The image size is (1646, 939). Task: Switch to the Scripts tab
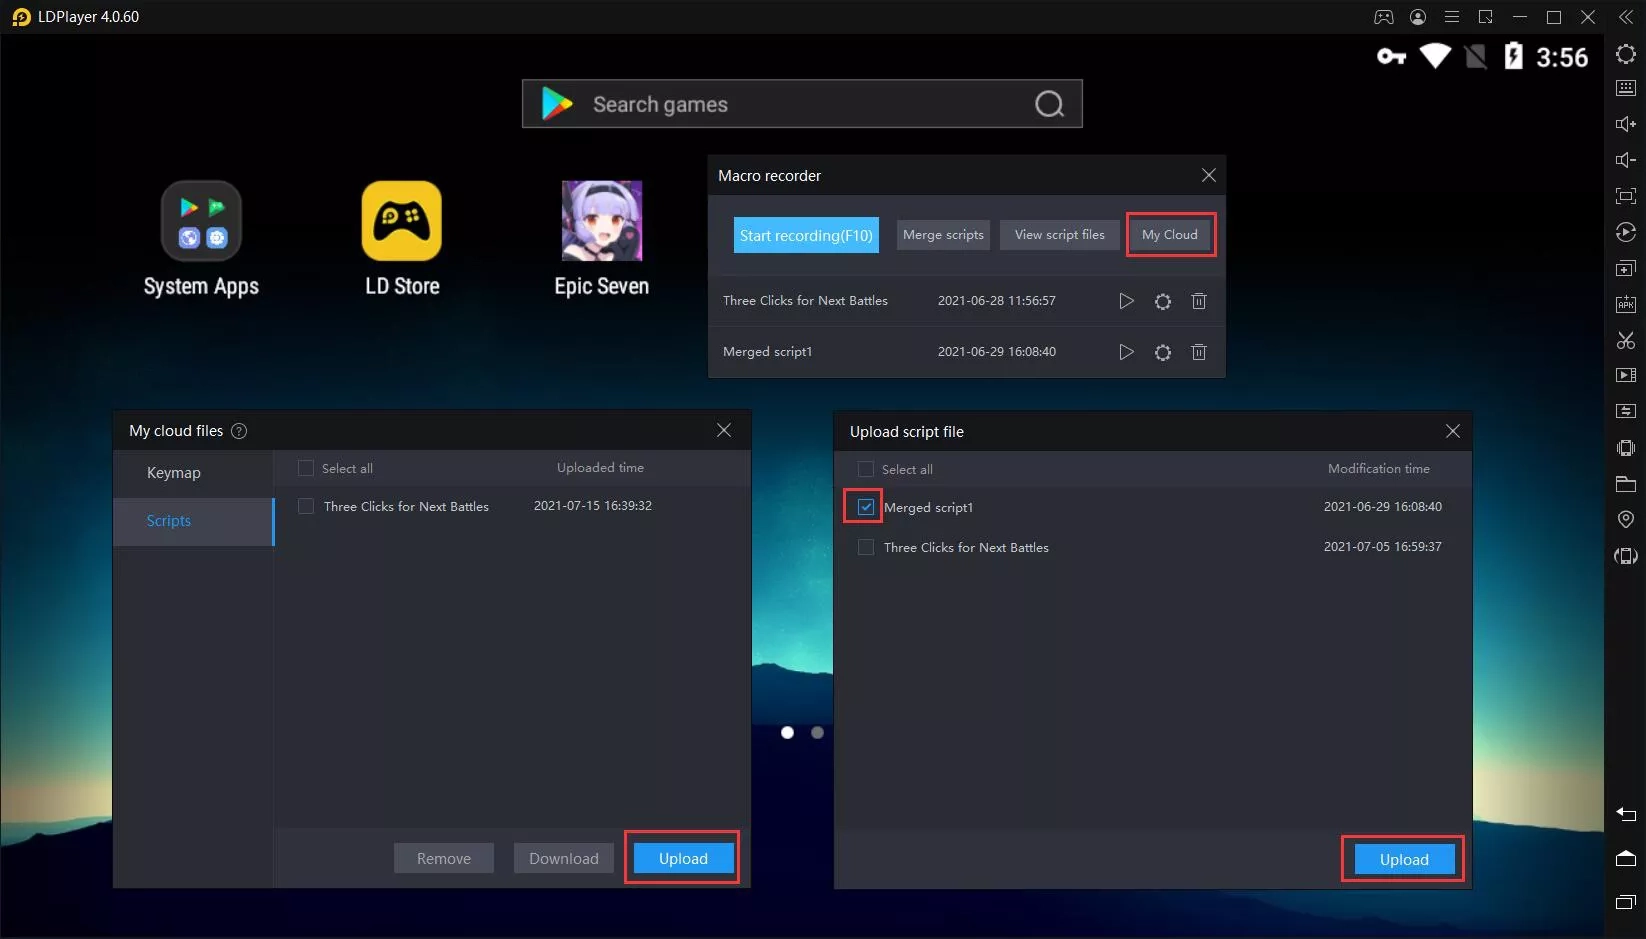point(168,521)
